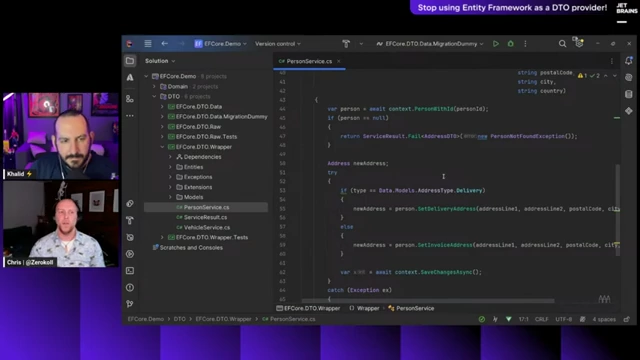Viewport: 640px width, 360px height.
Task: Click 4 spaces indent setting
Action: pyautogui.click(x=604, y=319)
